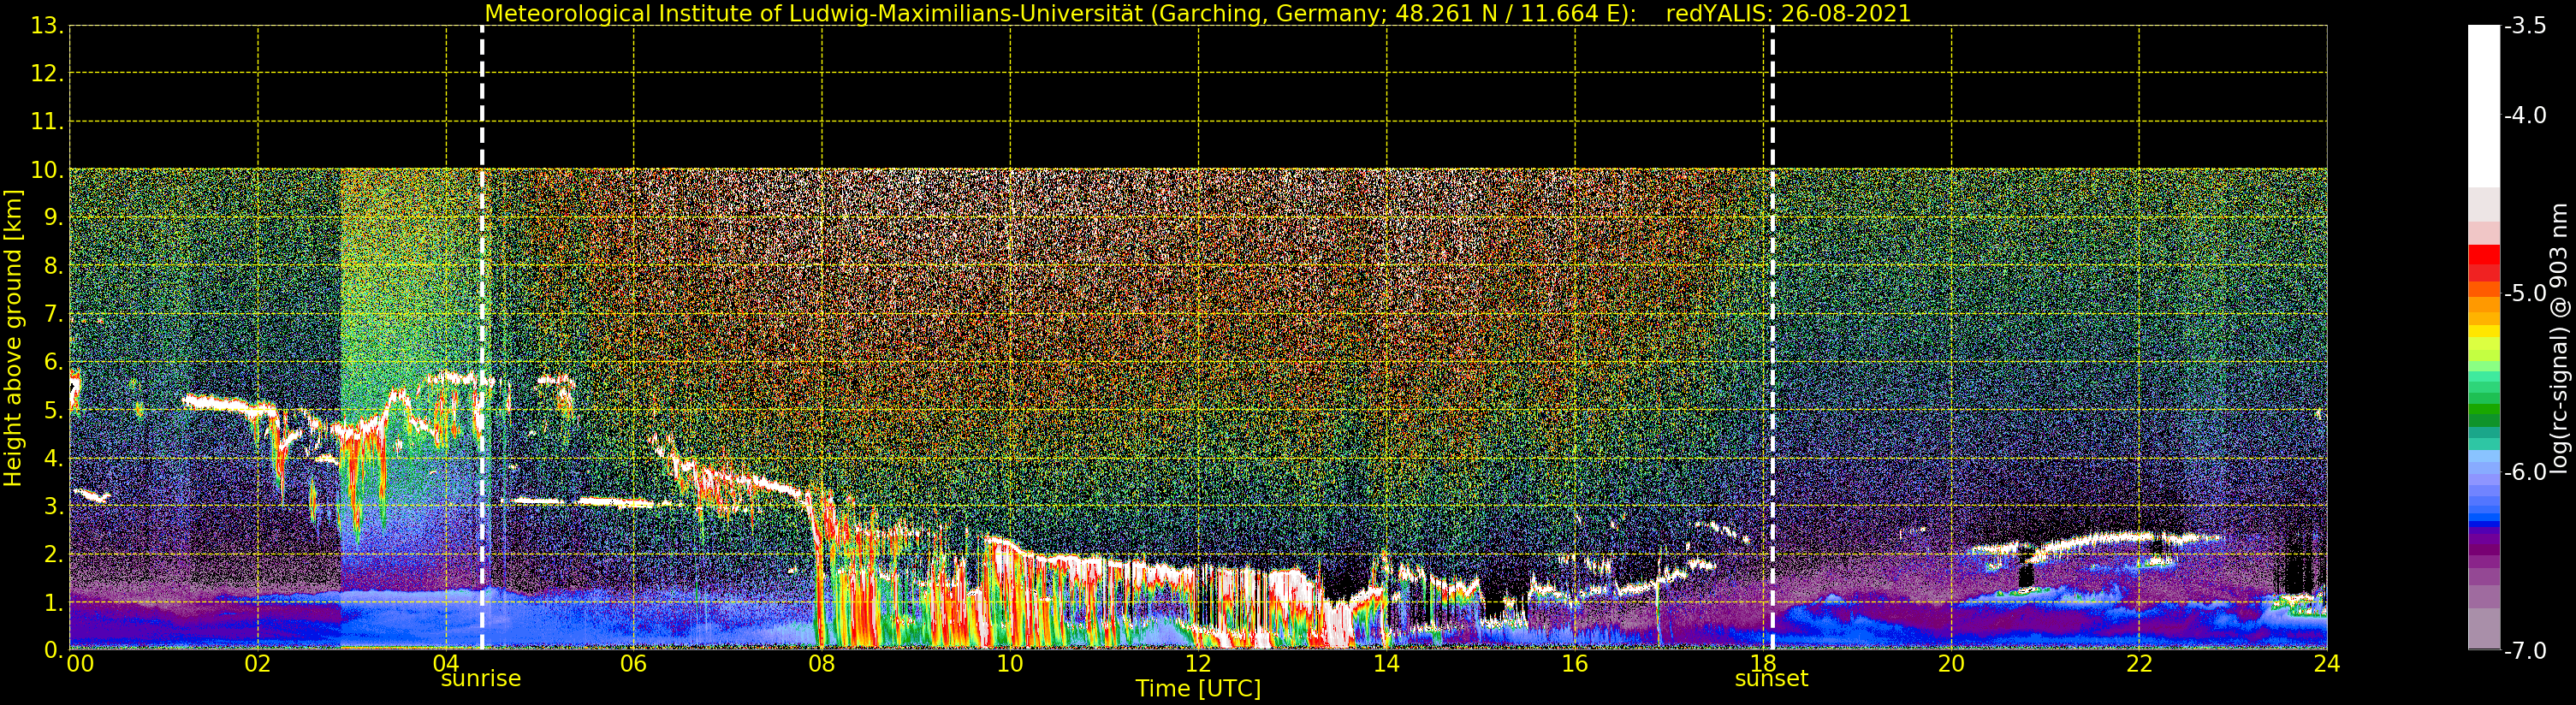2576x705 pixels.
Task: Click the '5.' height axis tick label
Action: pyautogui.click(x=54, y=410)
